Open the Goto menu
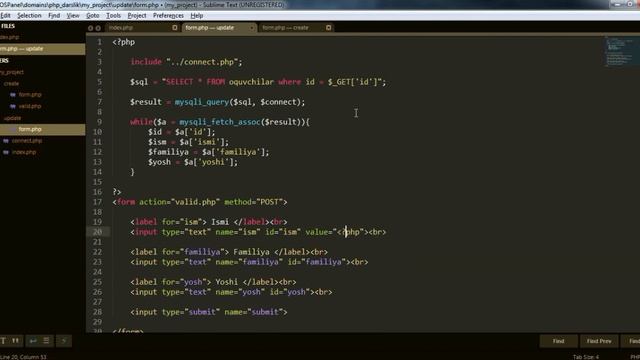Screen dimensions: 640x360 [x=93, y=16]
